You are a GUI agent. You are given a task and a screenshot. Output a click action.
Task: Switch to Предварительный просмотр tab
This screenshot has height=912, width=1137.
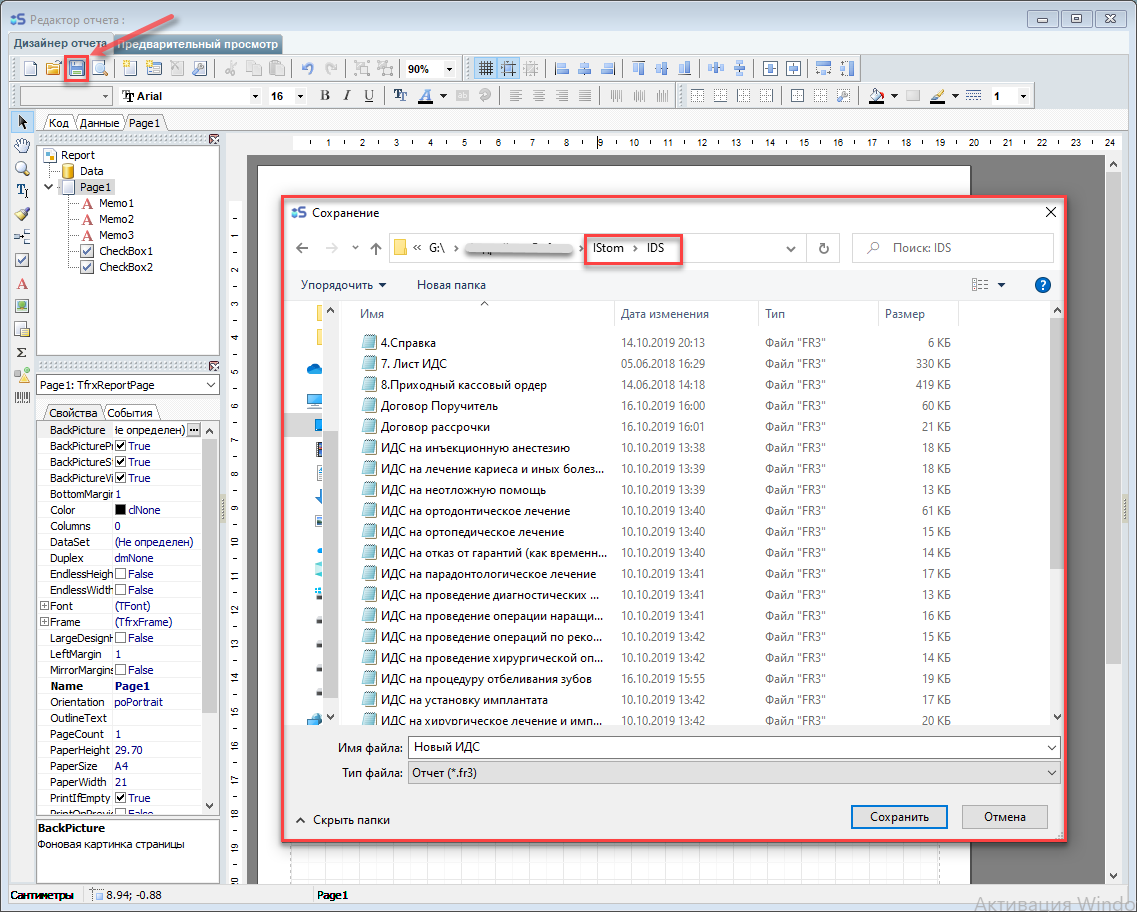[198, 44]
